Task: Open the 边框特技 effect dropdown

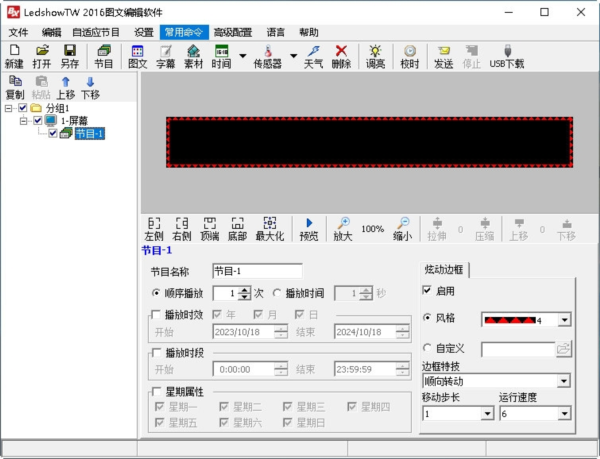Action: [564, 381]
